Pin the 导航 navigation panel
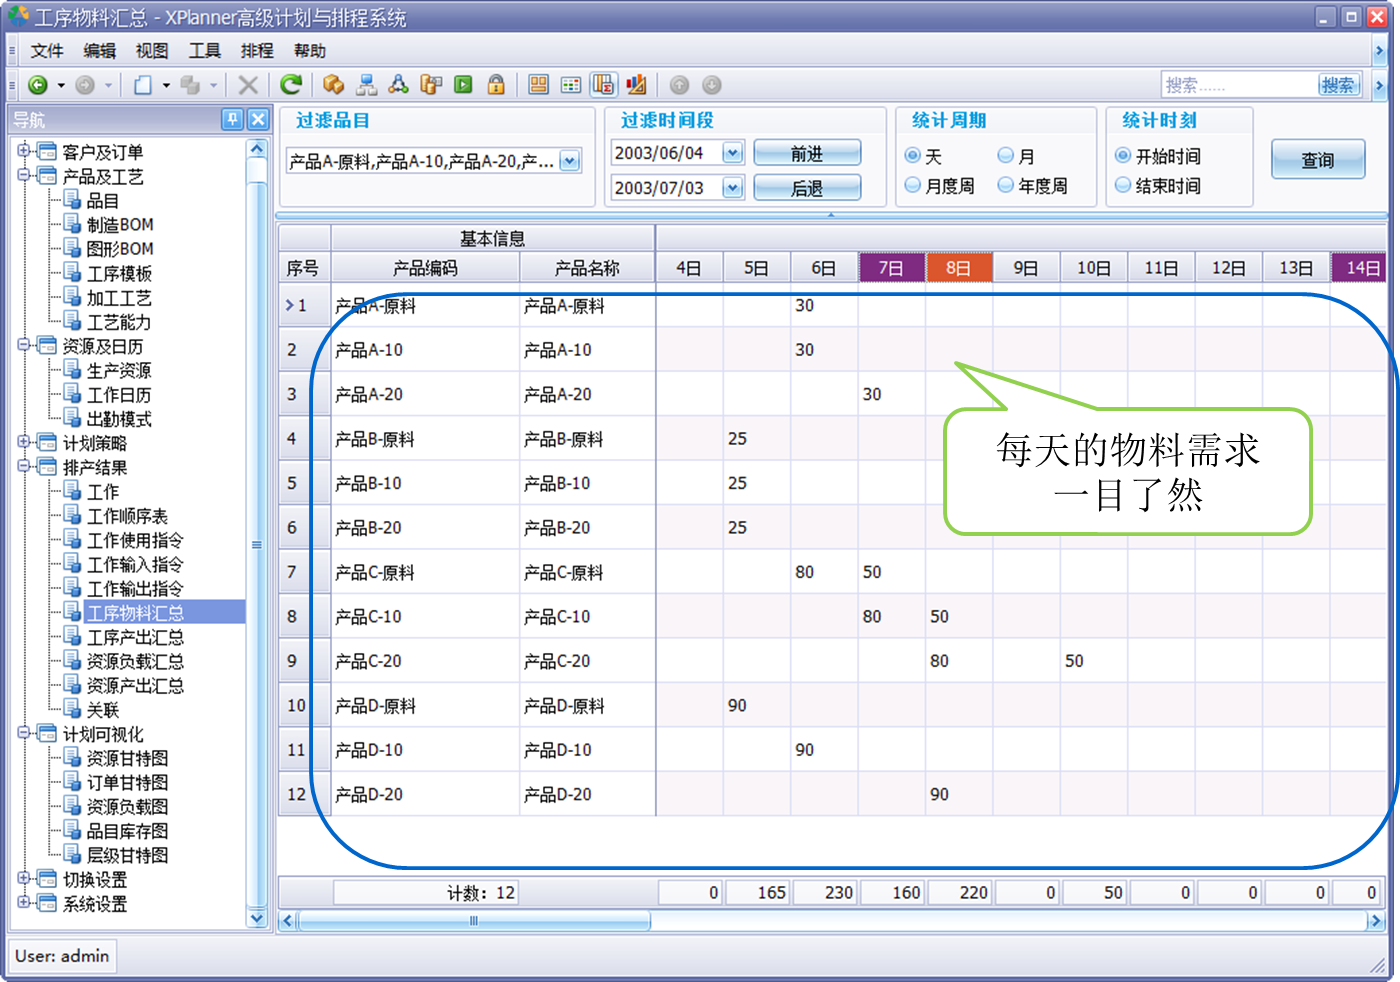 tap(232, 119)
